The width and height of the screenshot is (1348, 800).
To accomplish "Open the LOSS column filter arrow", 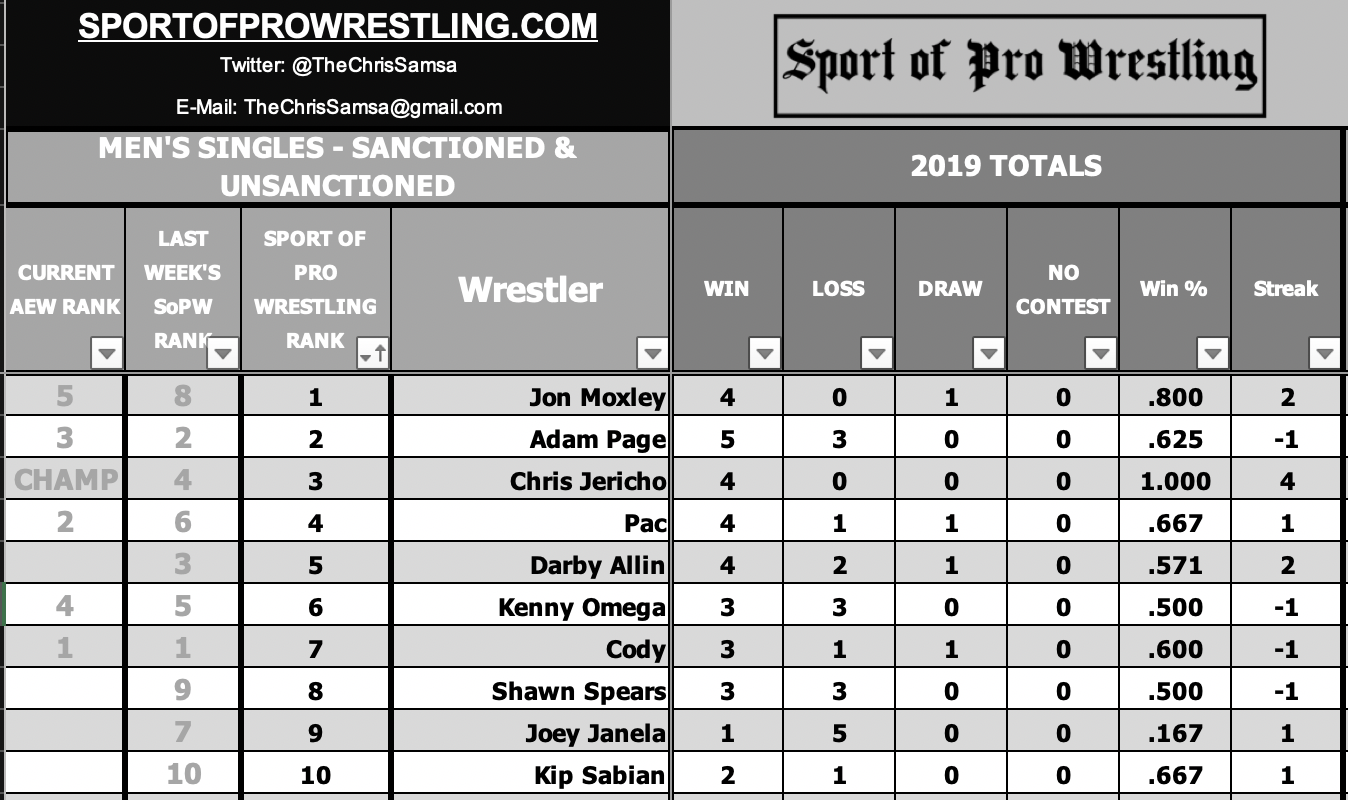I will pos(877,353).
